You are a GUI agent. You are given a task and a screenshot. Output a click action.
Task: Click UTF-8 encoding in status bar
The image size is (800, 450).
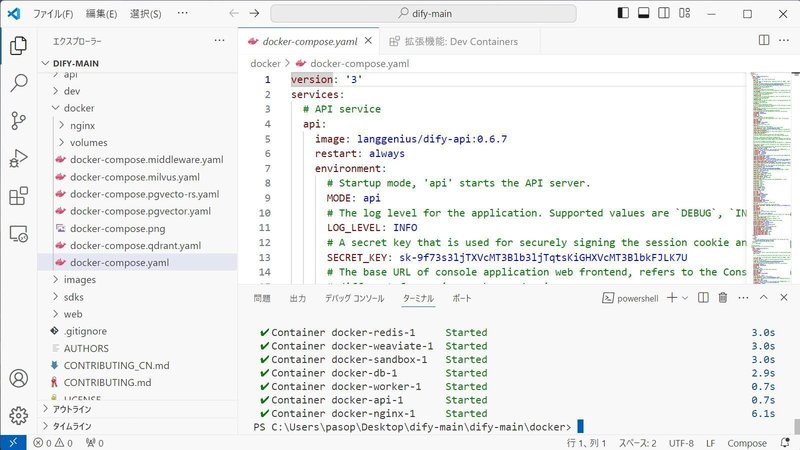tap(681, 443)
